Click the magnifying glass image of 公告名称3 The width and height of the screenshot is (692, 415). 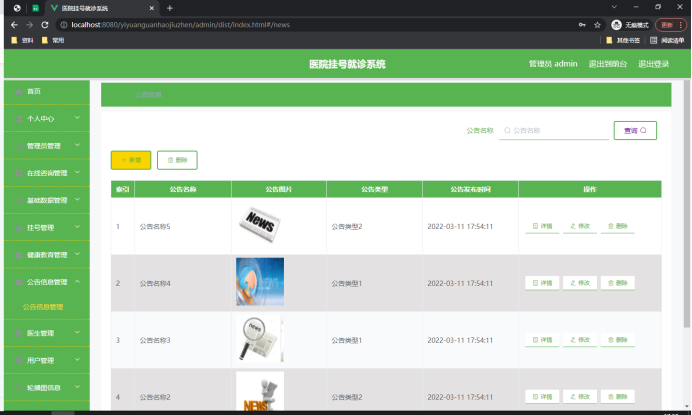coord(260,339)
